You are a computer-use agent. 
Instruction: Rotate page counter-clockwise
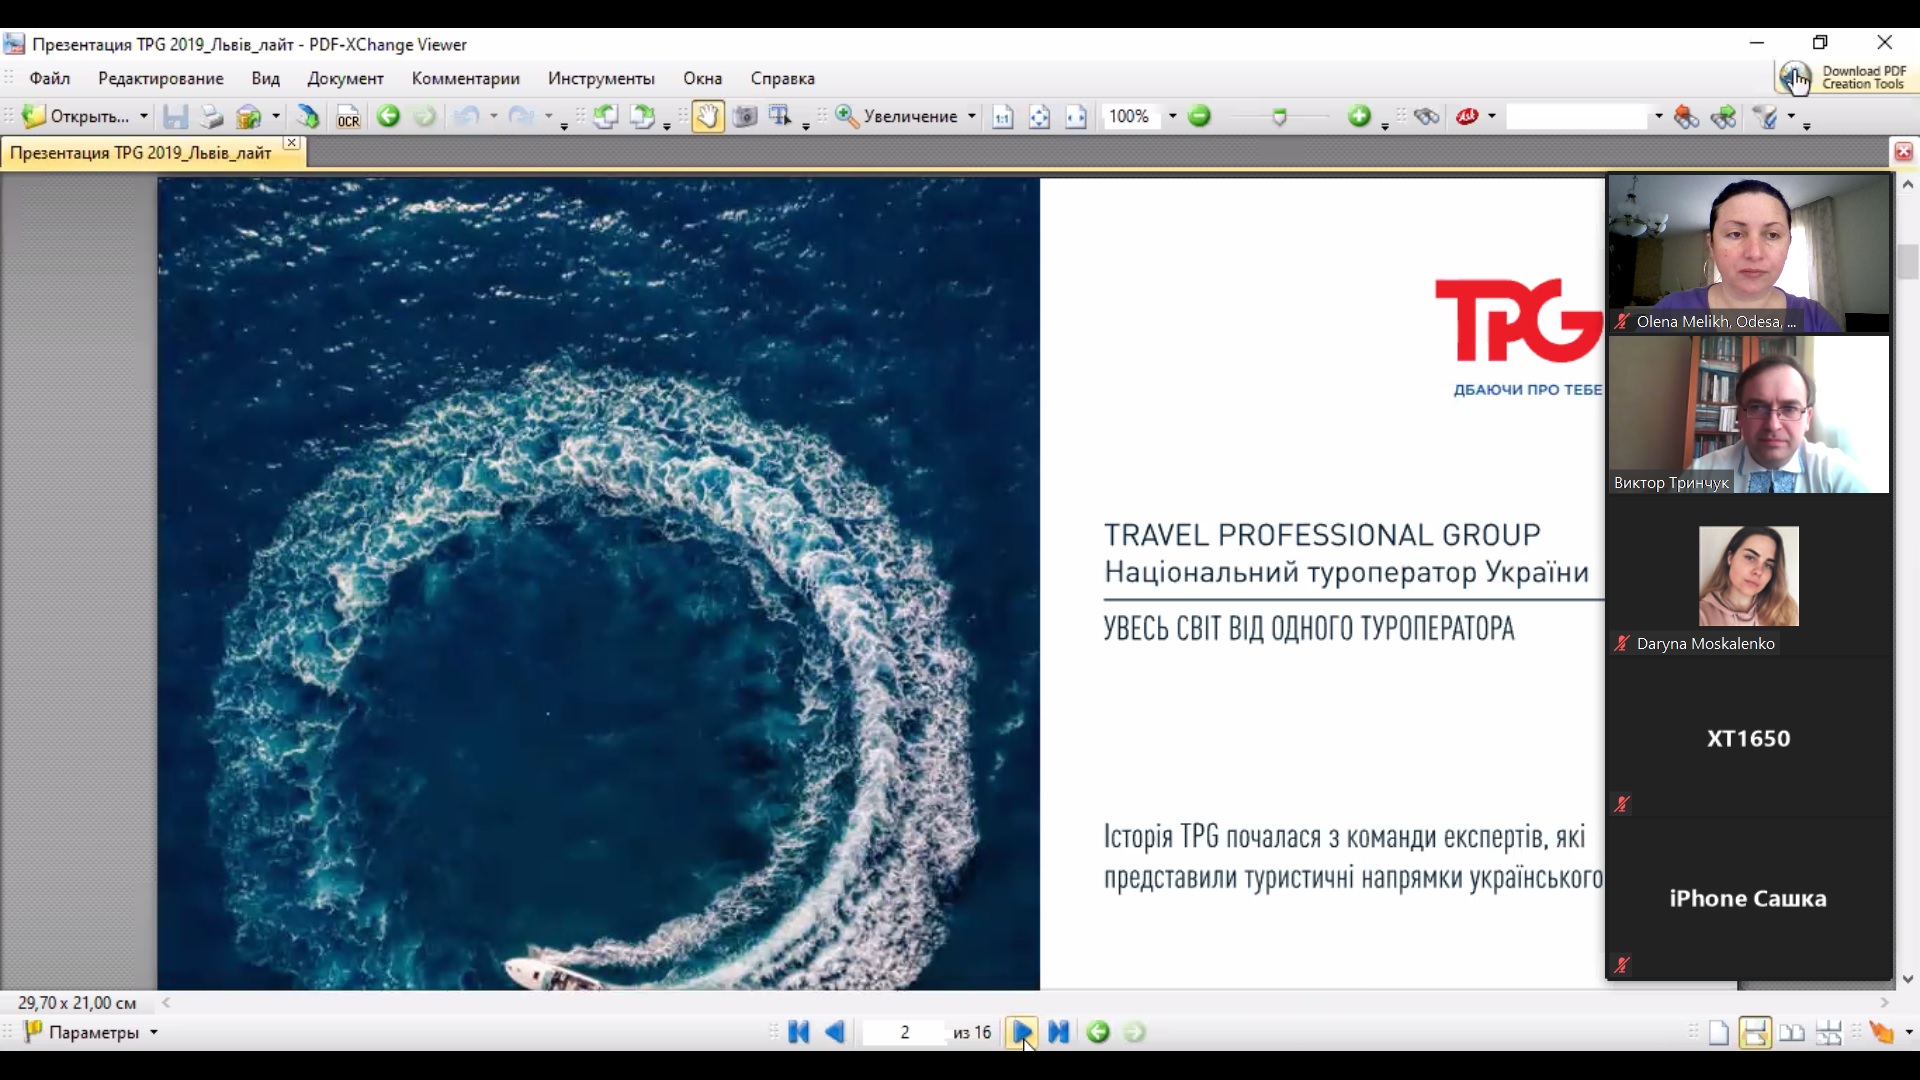(605, 116)
